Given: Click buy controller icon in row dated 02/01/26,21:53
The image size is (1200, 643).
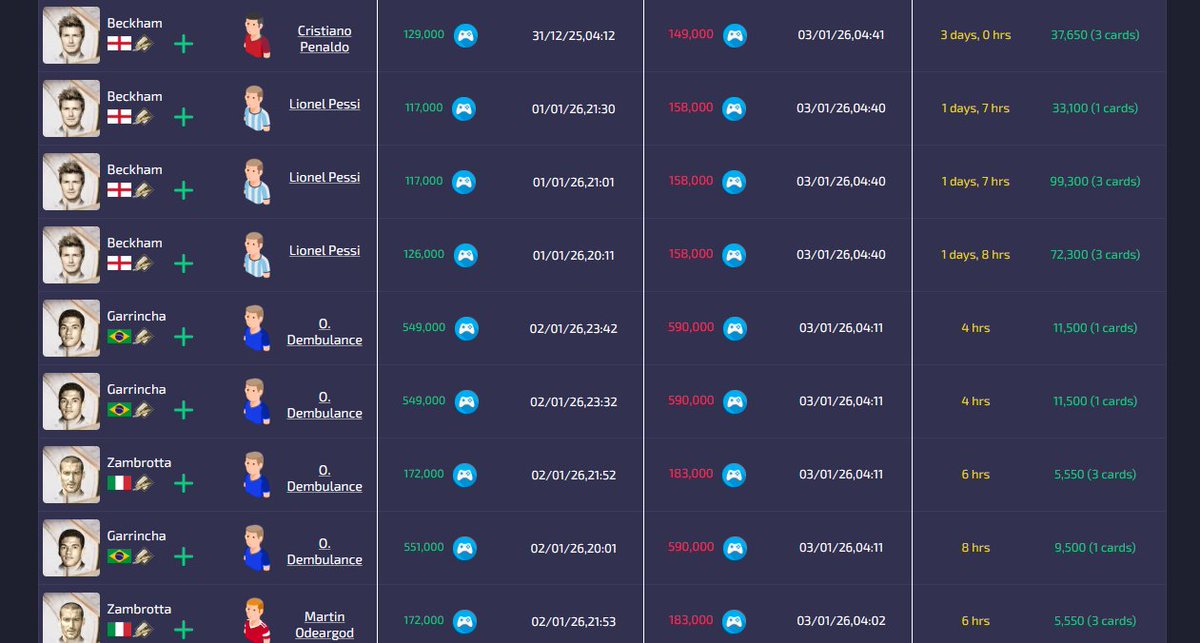Looking at the screenshot, I should 464,621.
